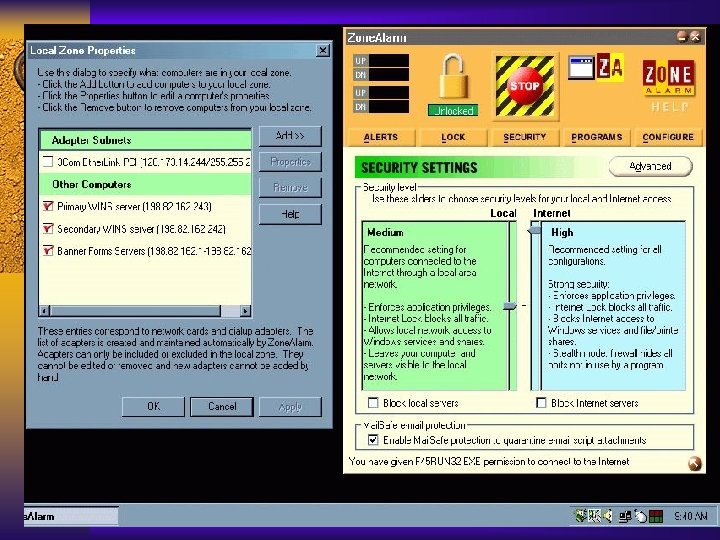
Task: Uncheck the Secondary WINS server entry
Action: coord(48,228)
